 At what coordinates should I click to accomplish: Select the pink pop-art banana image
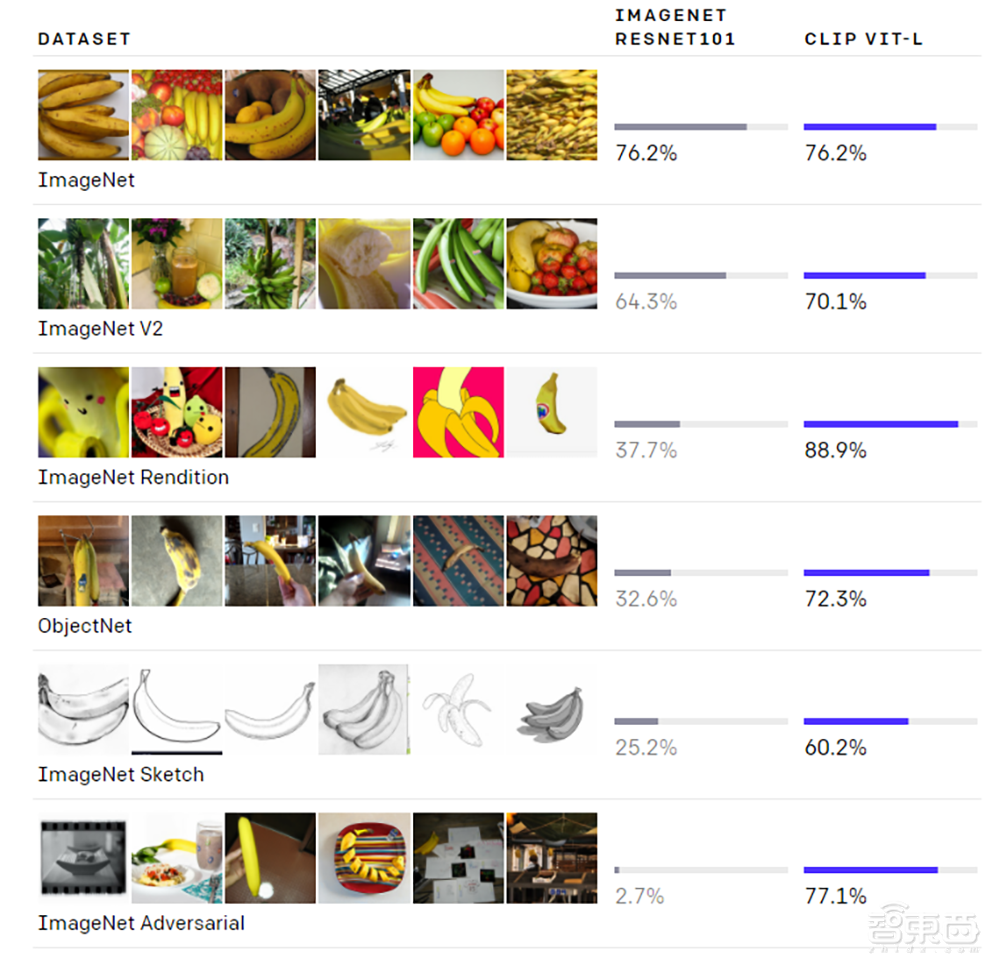click(x=457, y=412)
